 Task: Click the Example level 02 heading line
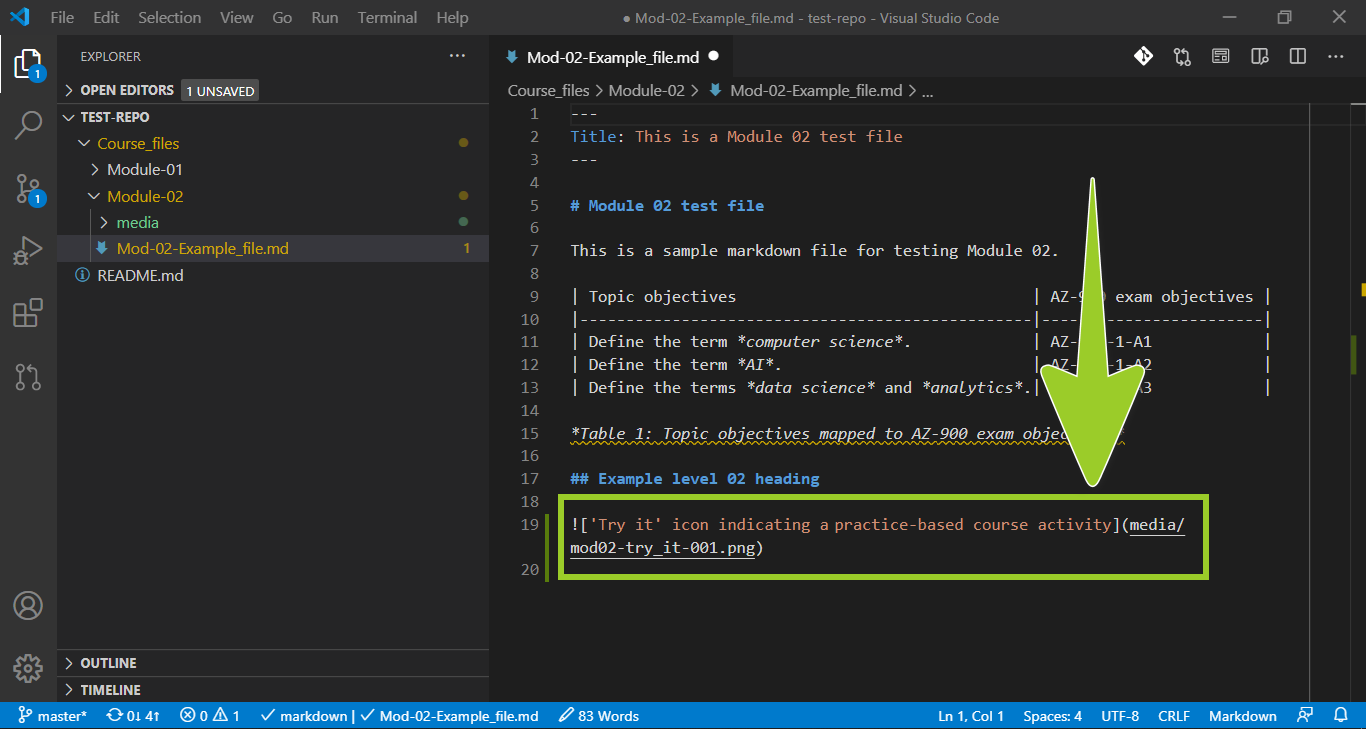[695, 479]
